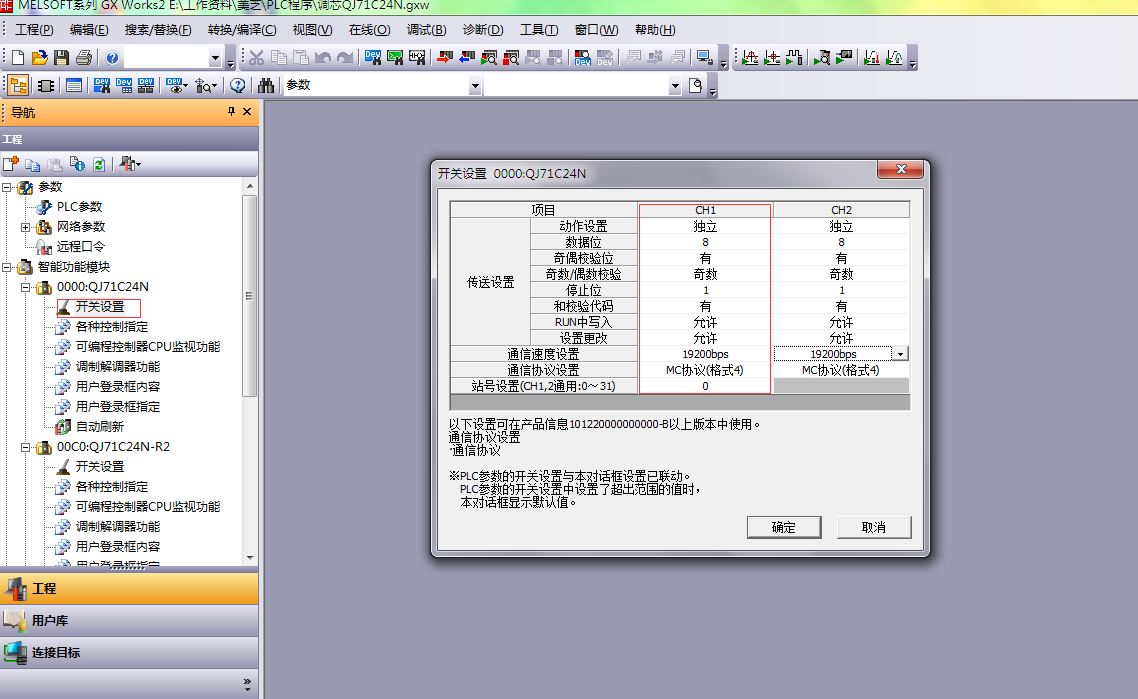This screenshot has width=1138, height=699.
Task: Click New data icon in Navigation toolbar
Action: coord(11,164)
